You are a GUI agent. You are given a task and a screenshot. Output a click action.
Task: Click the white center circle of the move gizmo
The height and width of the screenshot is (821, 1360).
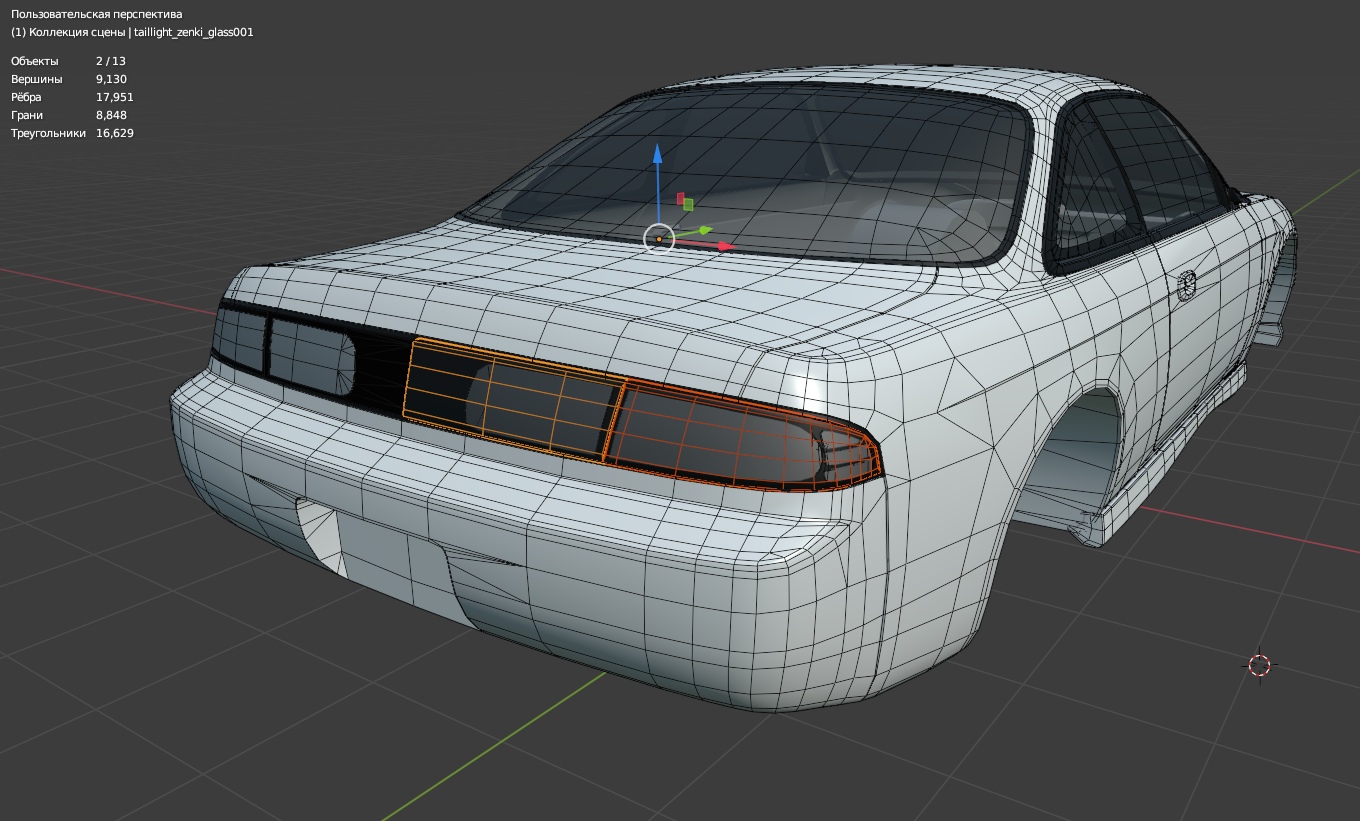point(659,238)
